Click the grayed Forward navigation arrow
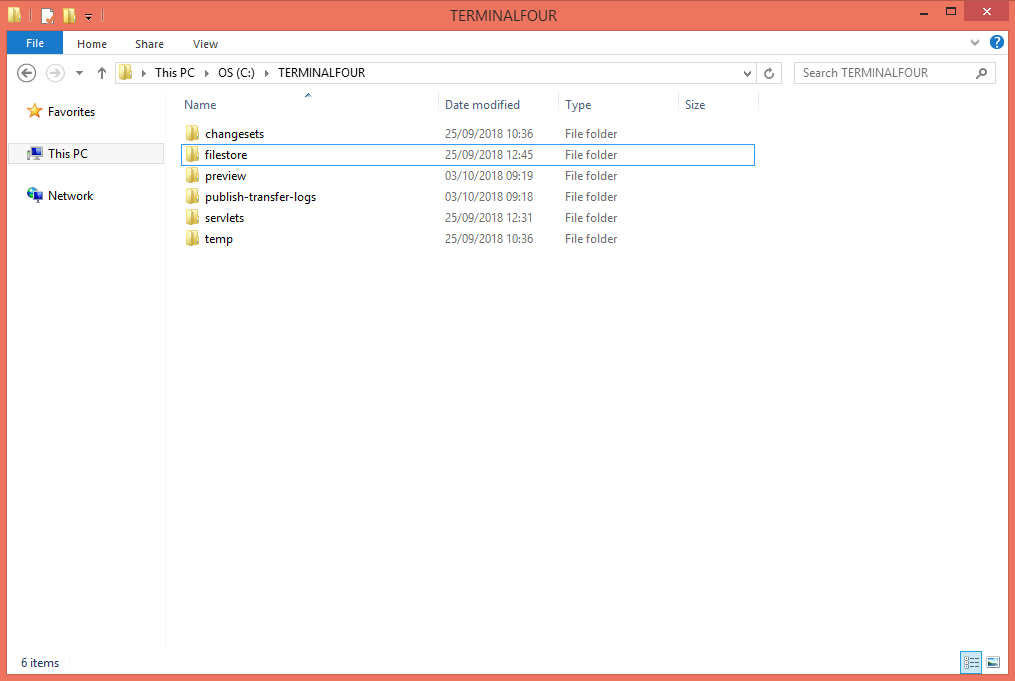This screenshot has height=681, width=1015. (54, 72)
